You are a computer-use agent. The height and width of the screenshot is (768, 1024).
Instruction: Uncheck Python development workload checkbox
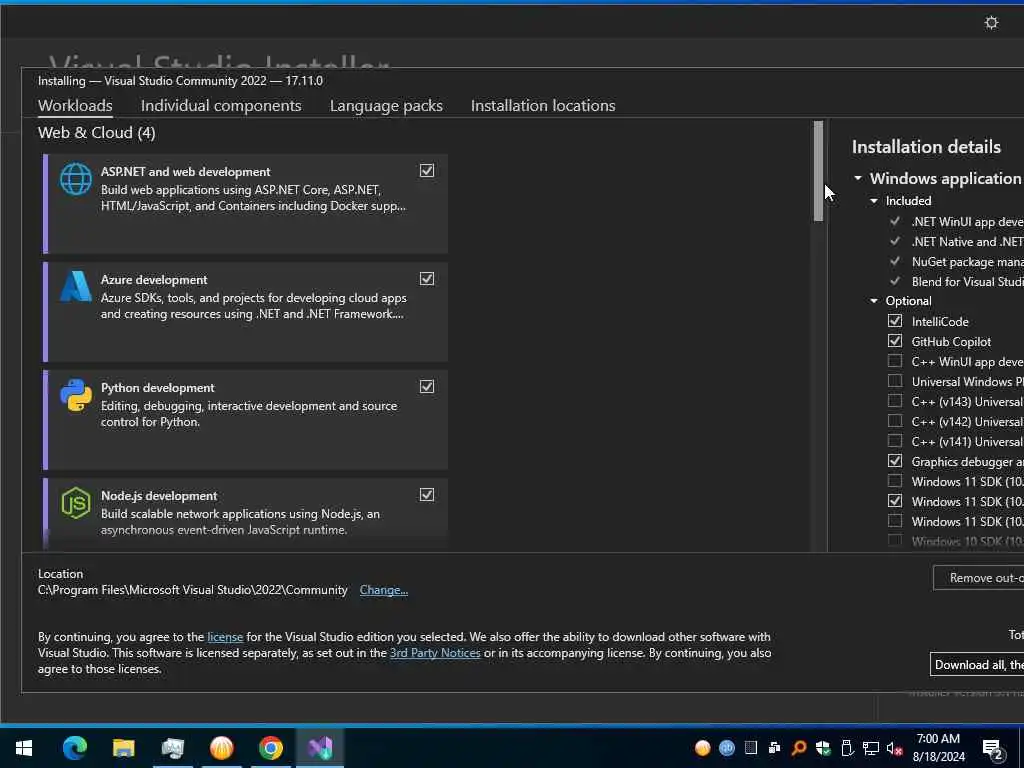[x=426, y=387]
